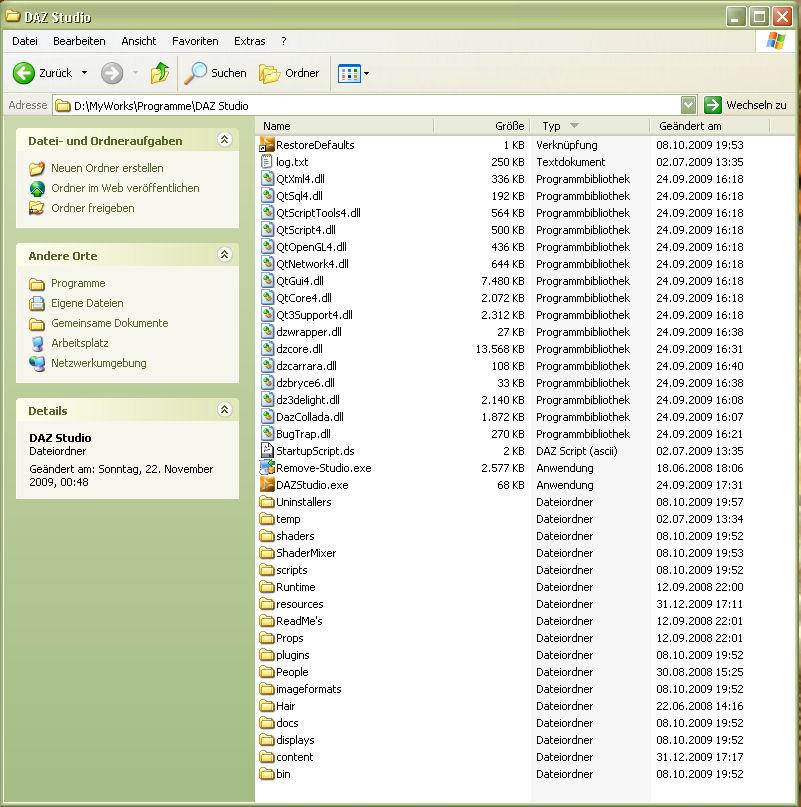This screenshot has height=807, width=801.
Task: Collapse the Details panel
Action: (224, 410)
